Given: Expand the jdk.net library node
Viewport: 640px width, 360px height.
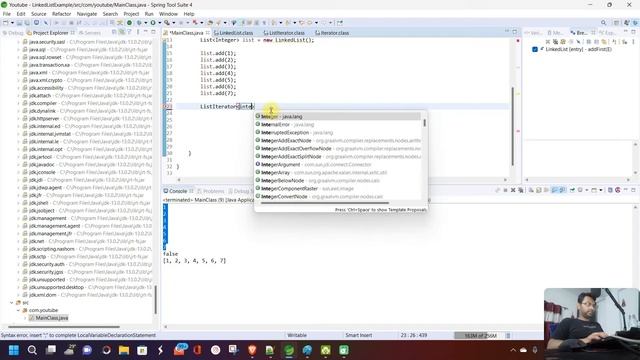Looking at the screenshot, I should click(18, 241).
